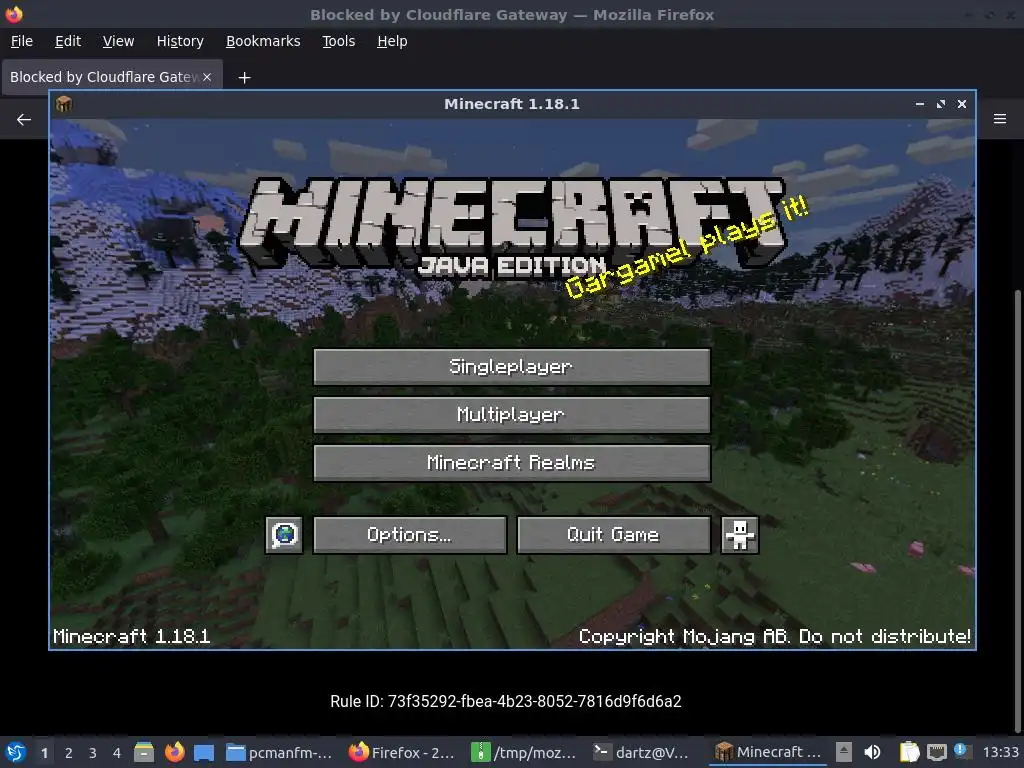The height and width of the screenshot is (768, 1024).
Task: Open Firefox History menu
Action: point(180,41)
